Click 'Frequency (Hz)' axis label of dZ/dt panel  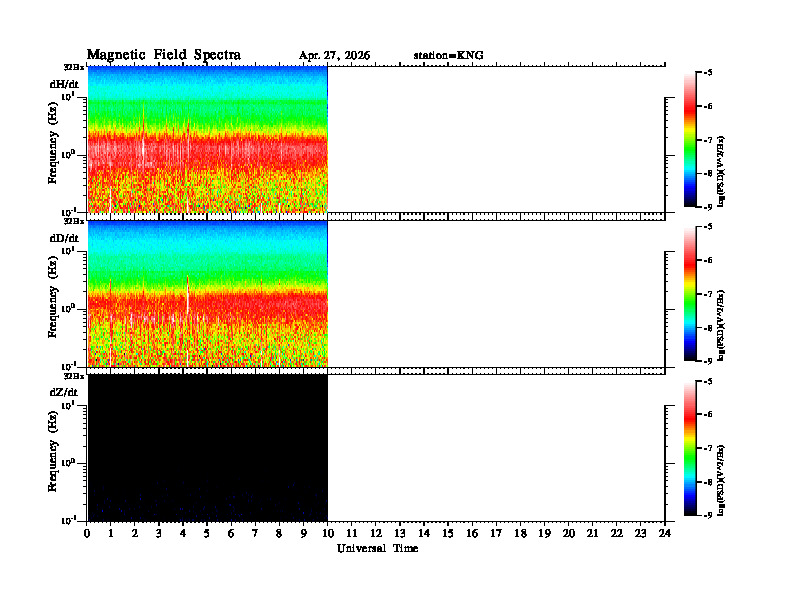(x=53, y=451)
